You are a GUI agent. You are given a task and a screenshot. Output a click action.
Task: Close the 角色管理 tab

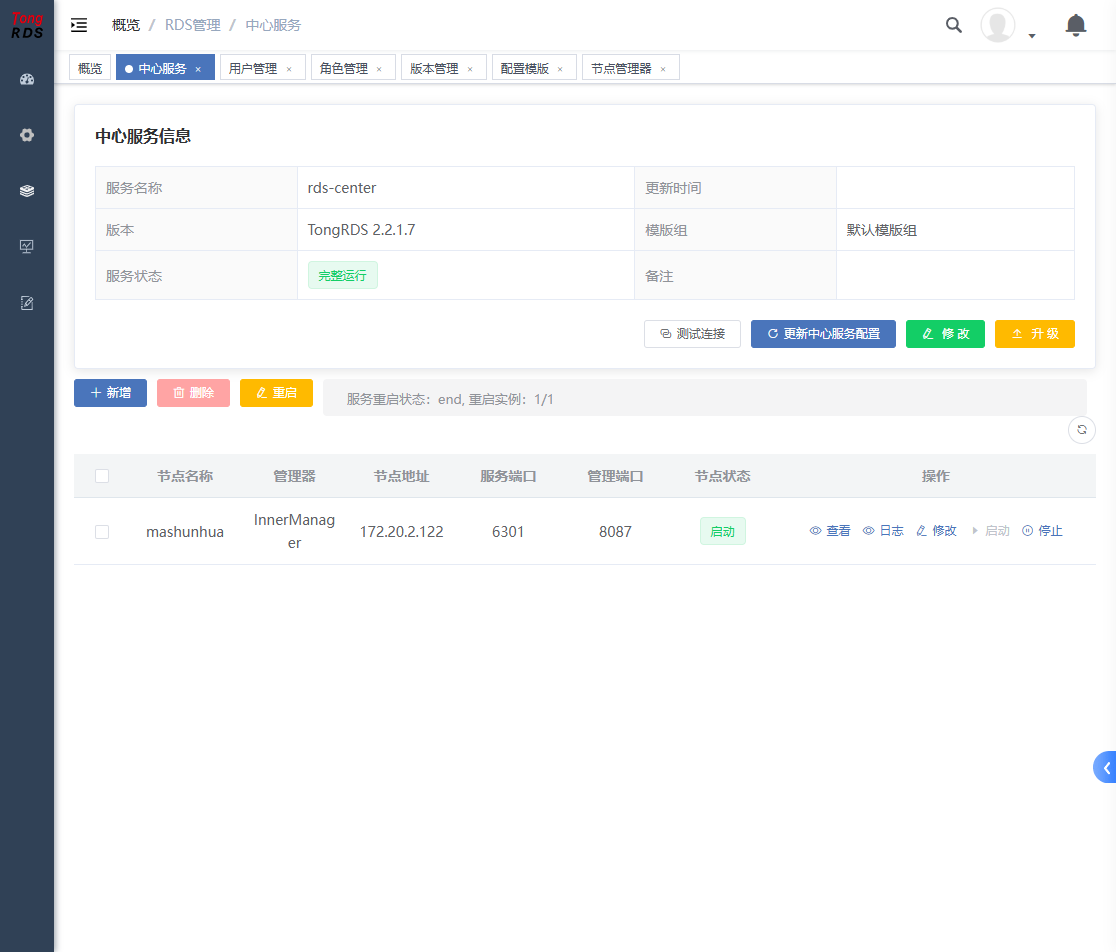click(x=379, y=69)
